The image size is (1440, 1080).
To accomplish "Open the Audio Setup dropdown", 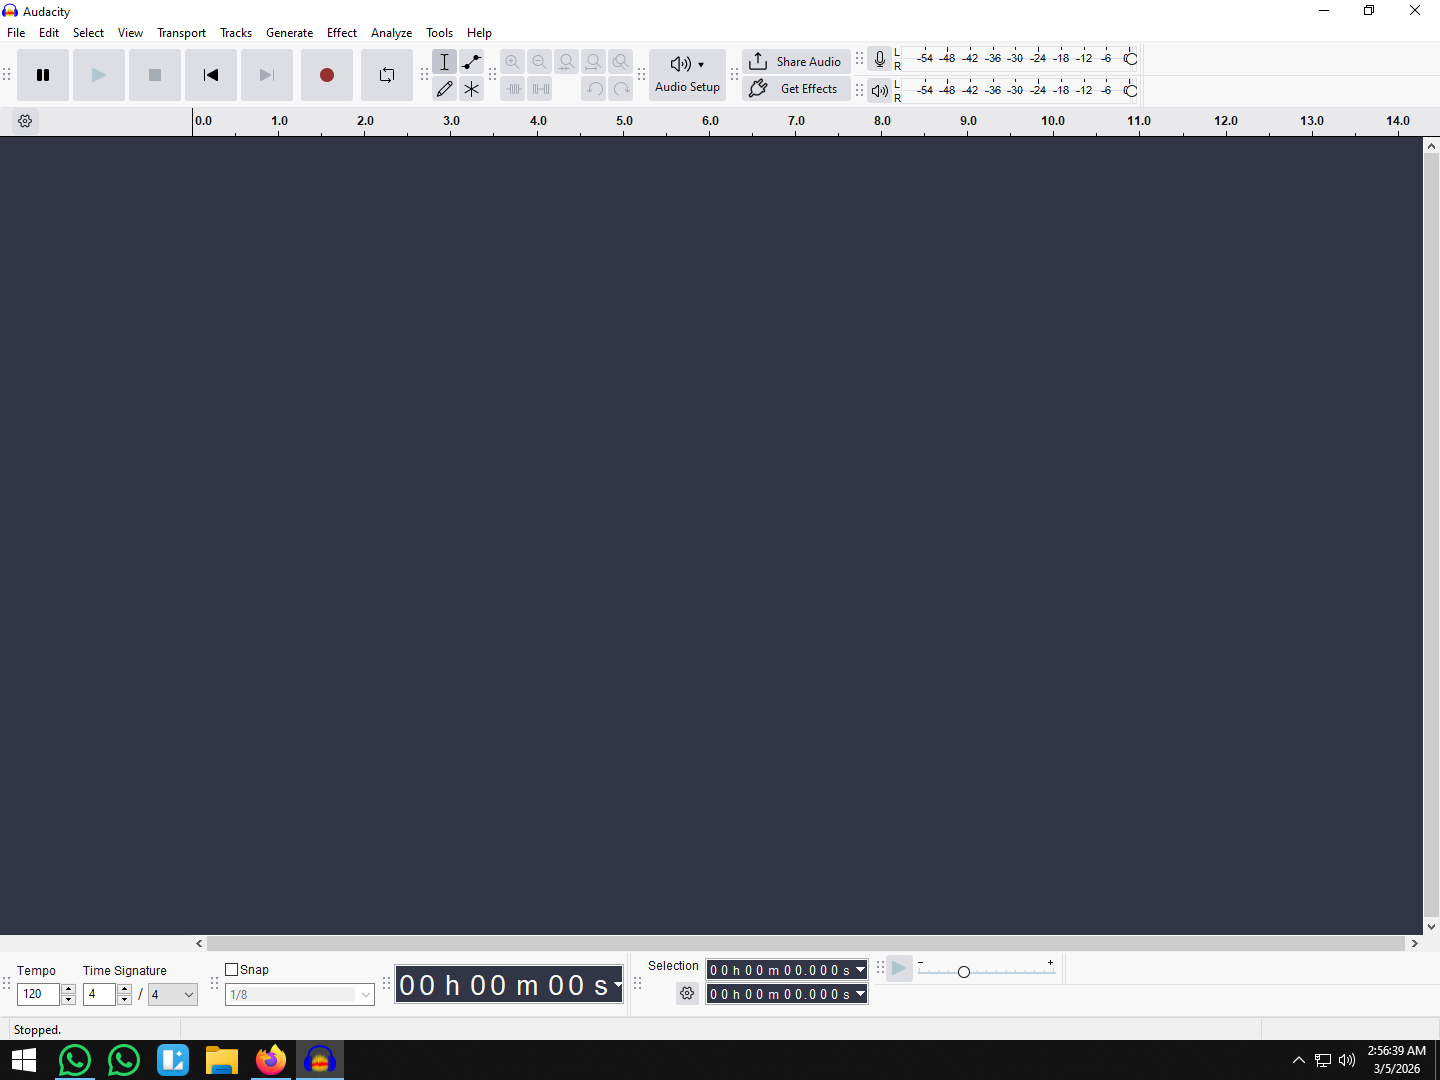I will [686, 75].
